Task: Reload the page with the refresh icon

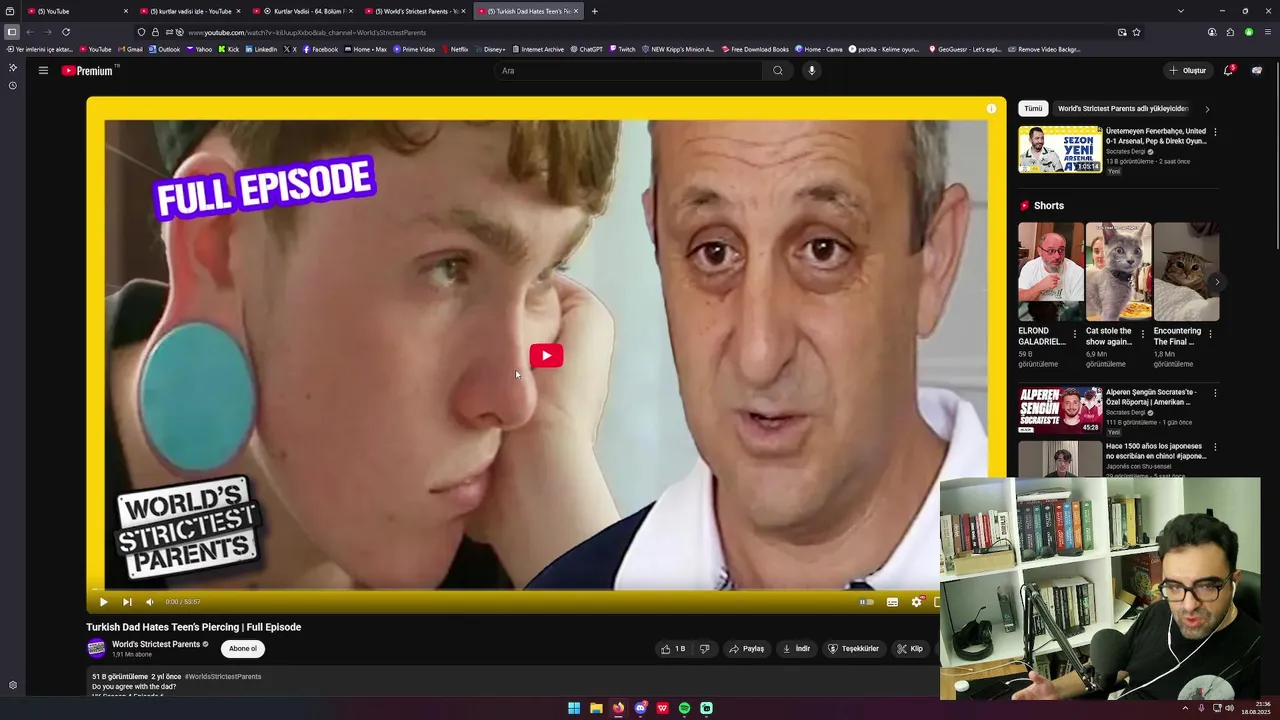Action: coord(66,32)
